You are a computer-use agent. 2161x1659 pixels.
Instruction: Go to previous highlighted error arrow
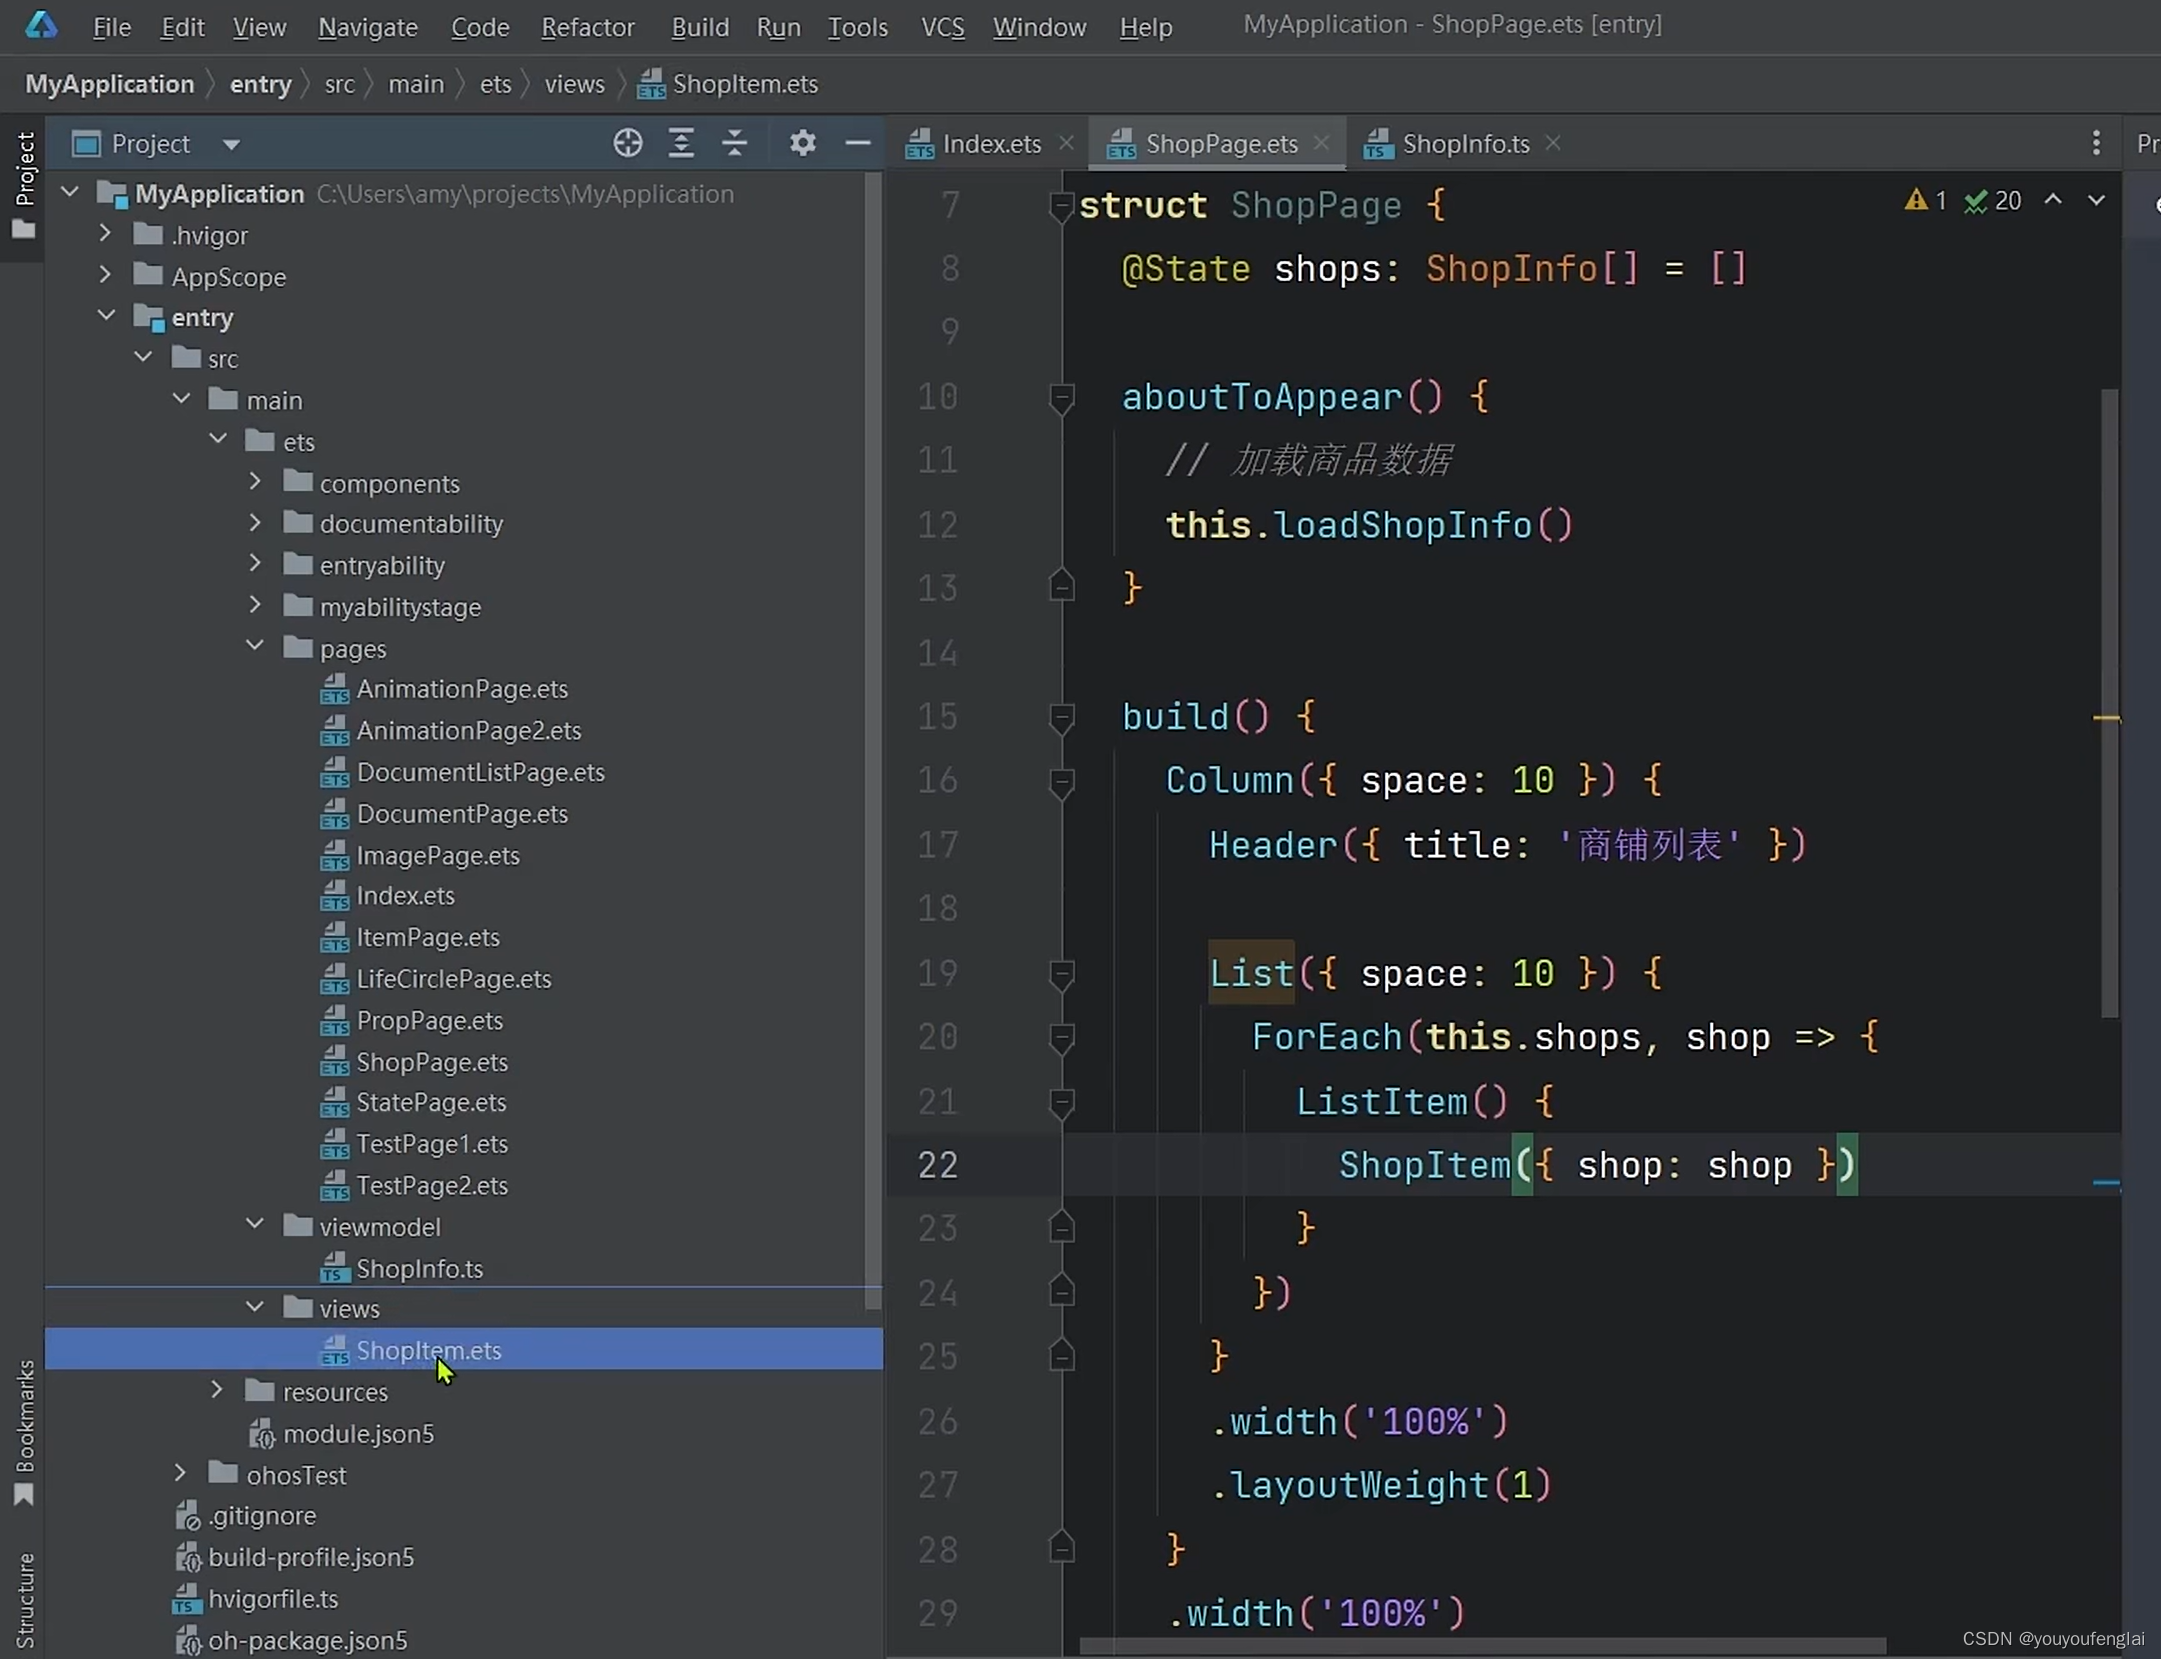2053,200
